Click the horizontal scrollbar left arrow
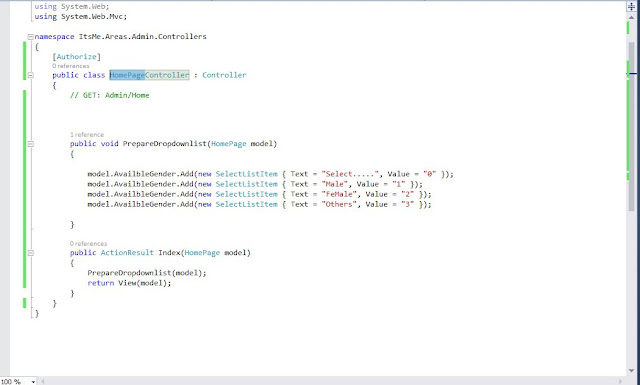640x385 pixels. pyautogui.click(x=42, y=382)
